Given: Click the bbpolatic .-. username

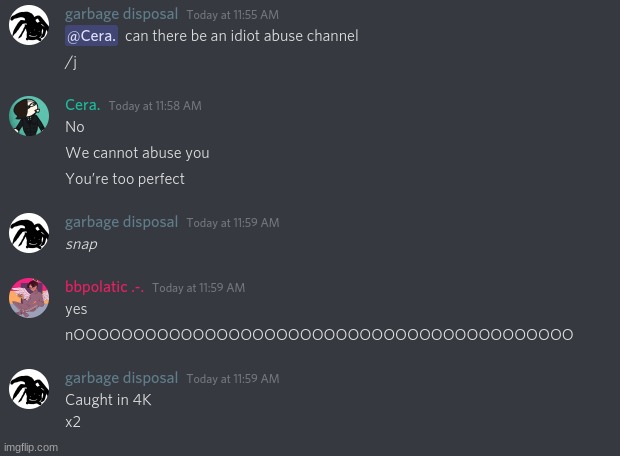Looking at the screenshot, I should click(x=104, y=287).
